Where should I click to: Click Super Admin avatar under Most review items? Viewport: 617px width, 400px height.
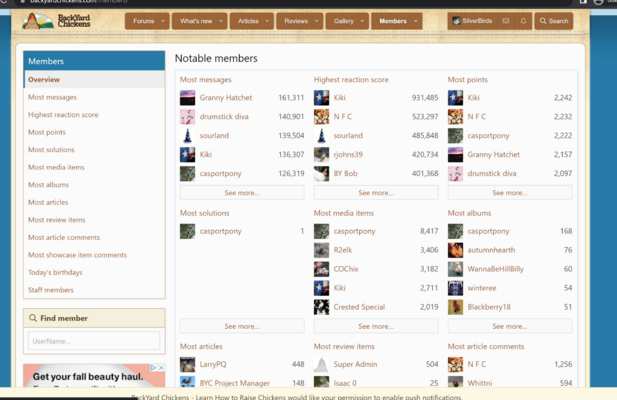coord(321,364)
